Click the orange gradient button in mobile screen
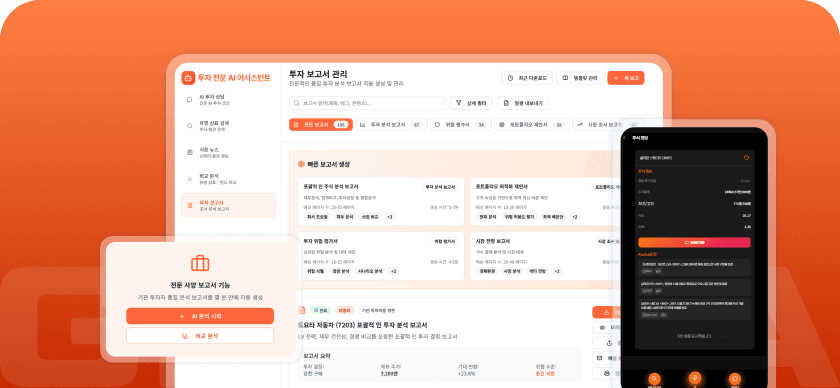Viewport: 840px width, 388px height. pyautogui.click(x=694, y=242)
